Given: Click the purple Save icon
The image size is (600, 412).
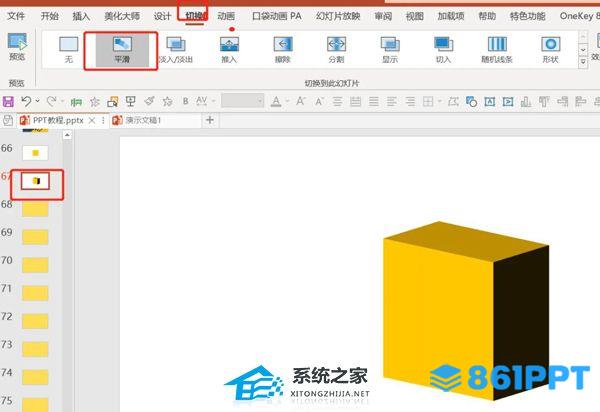Looking at the screenshot, I should 8,101.
